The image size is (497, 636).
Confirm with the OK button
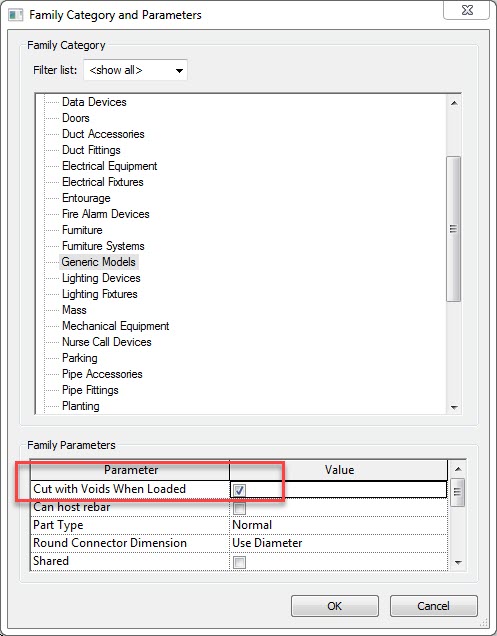[335, 606]
